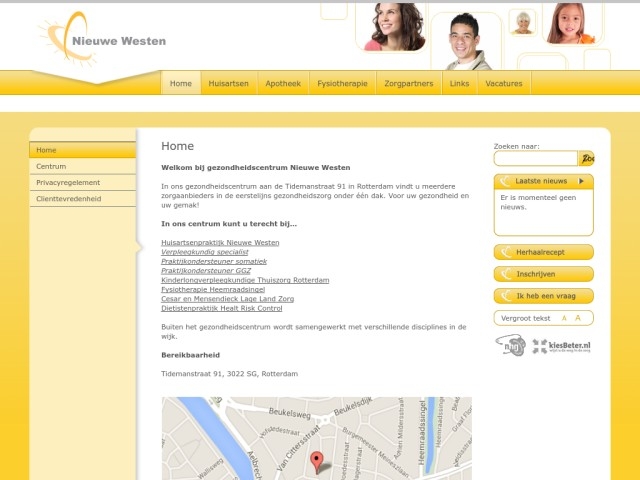Screen dimensions: 640x480
Task: Click into the Zoeken naar search field
Action: [535, 158]
